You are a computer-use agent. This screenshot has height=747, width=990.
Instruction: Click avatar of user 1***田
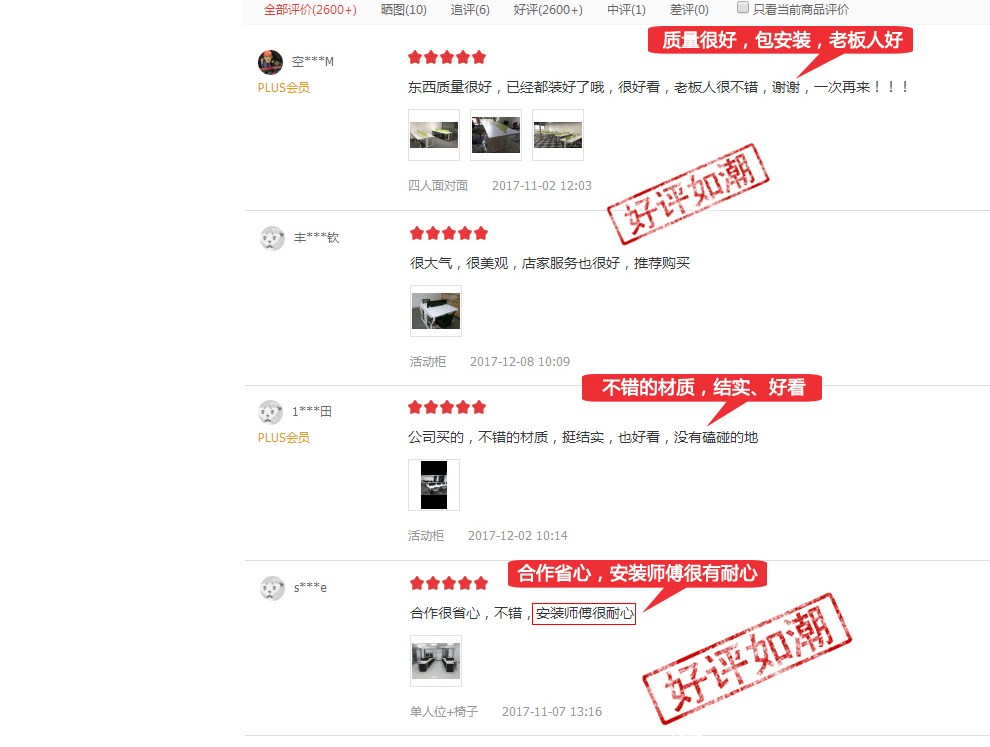(x=270, y=412)
